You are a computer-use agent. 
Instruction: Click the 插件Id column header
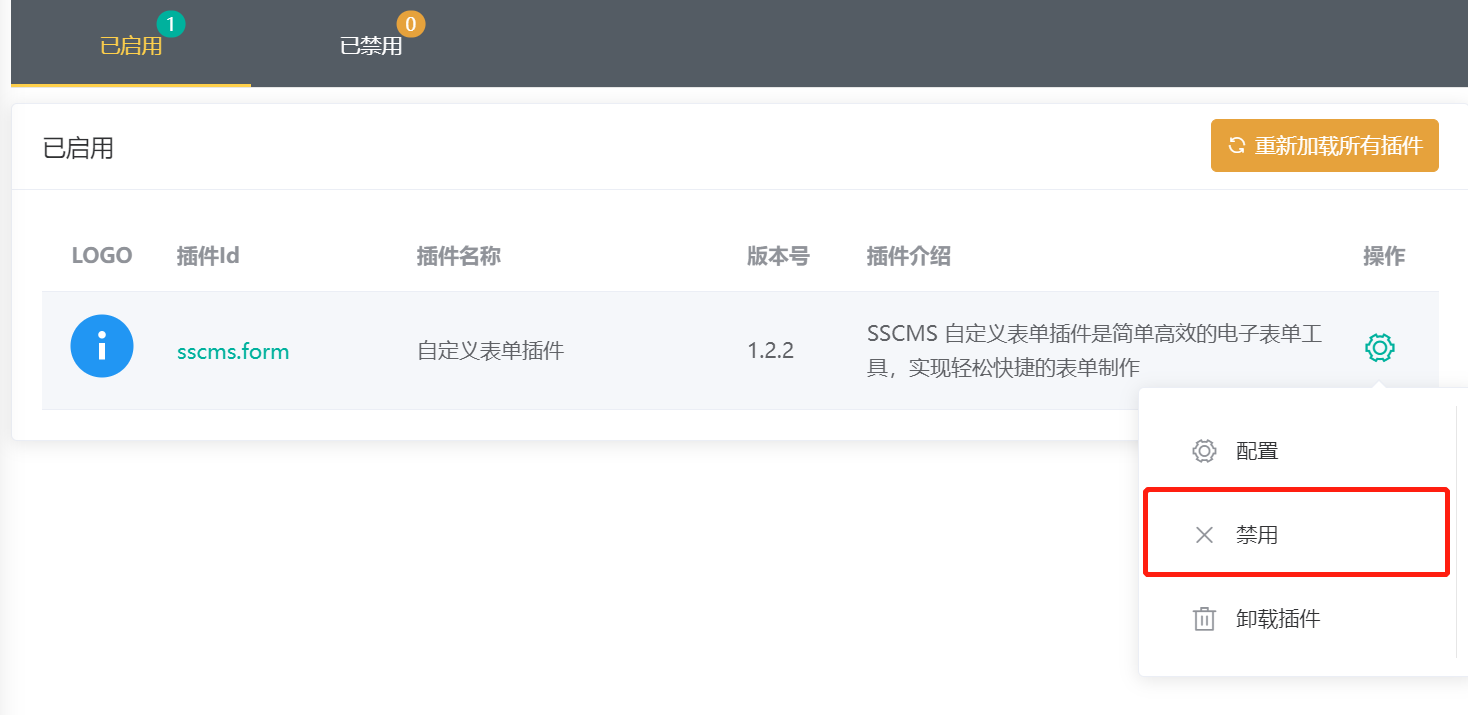[208, 256]
